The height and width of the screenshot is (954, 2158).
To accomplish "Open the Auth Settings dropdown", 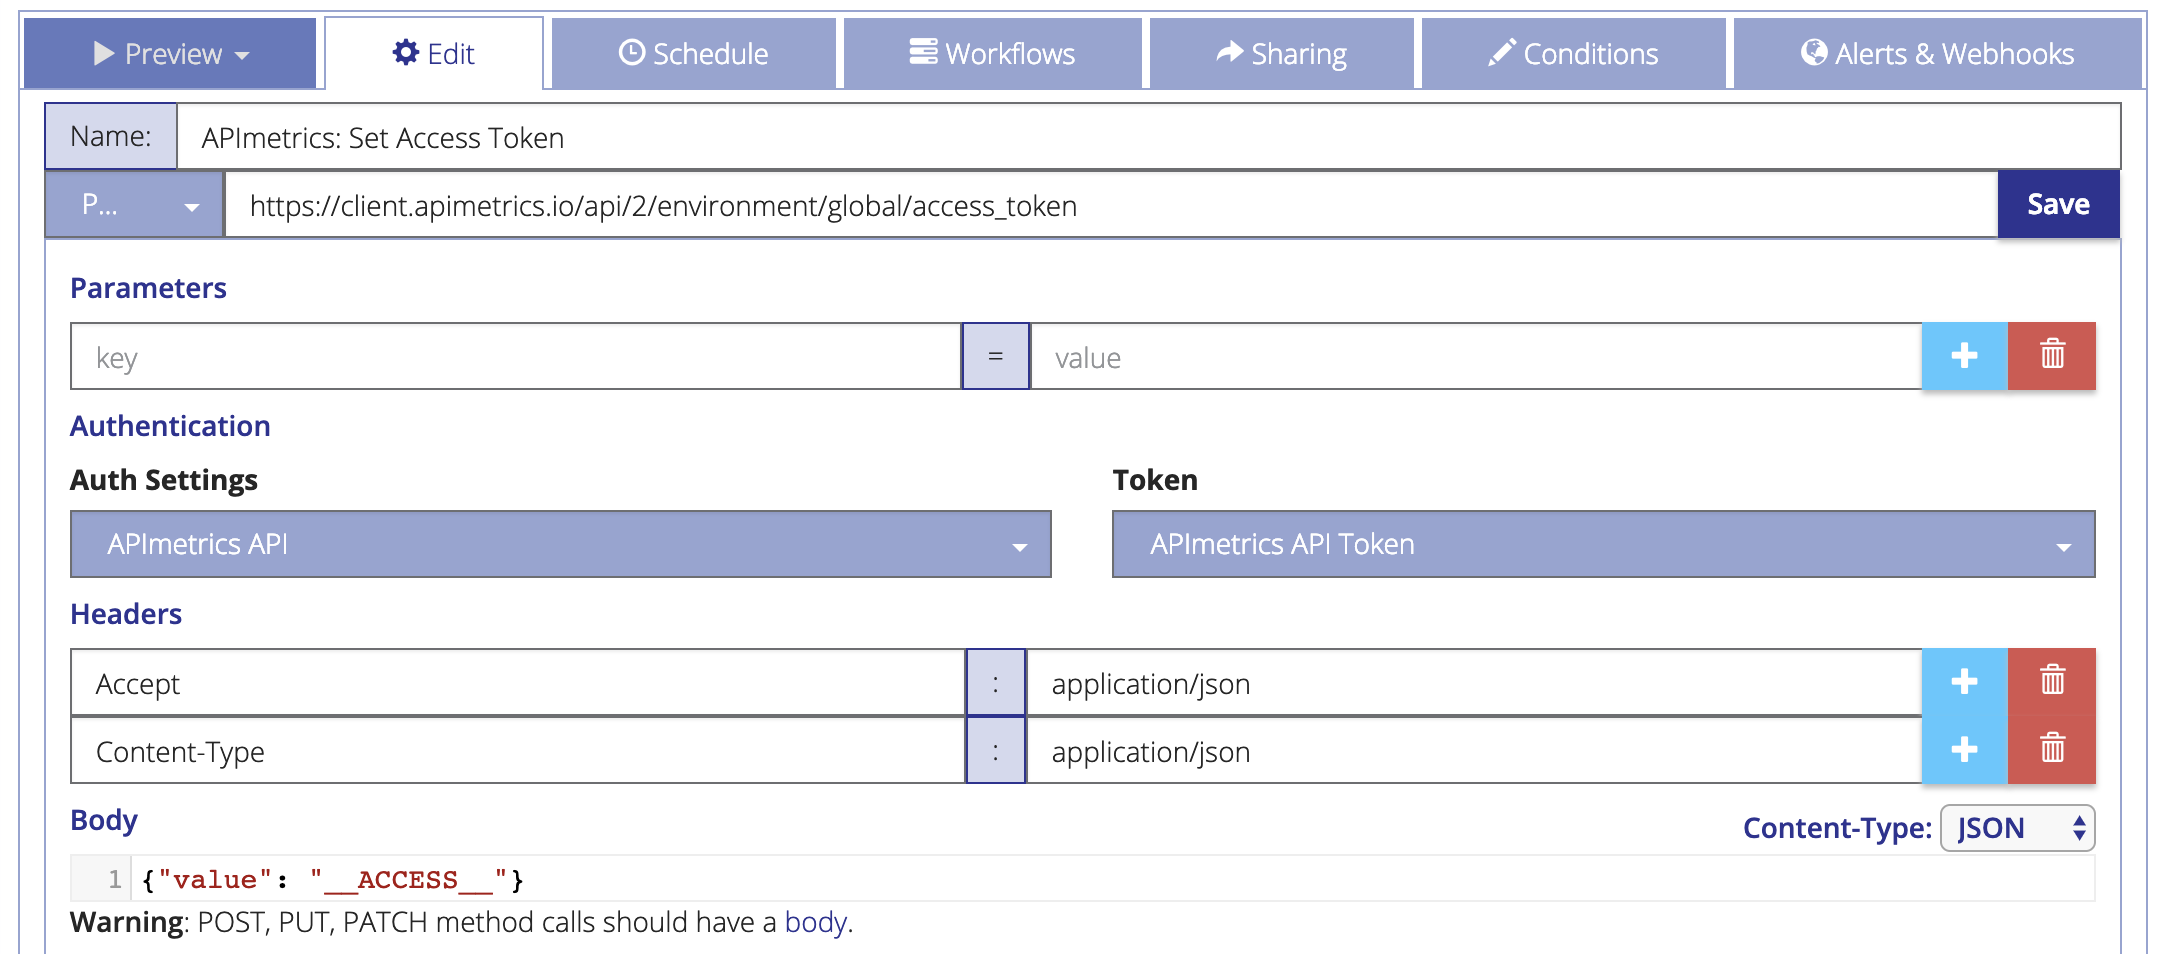I will [561, 544].
